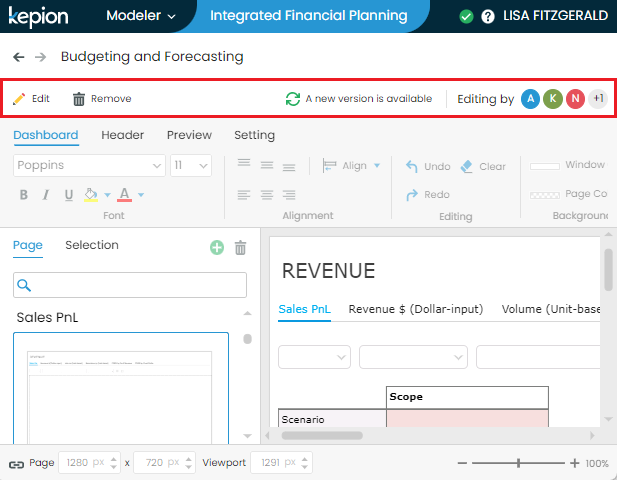
Task: Click the Undo button
Action: click(x=428, y=166)
